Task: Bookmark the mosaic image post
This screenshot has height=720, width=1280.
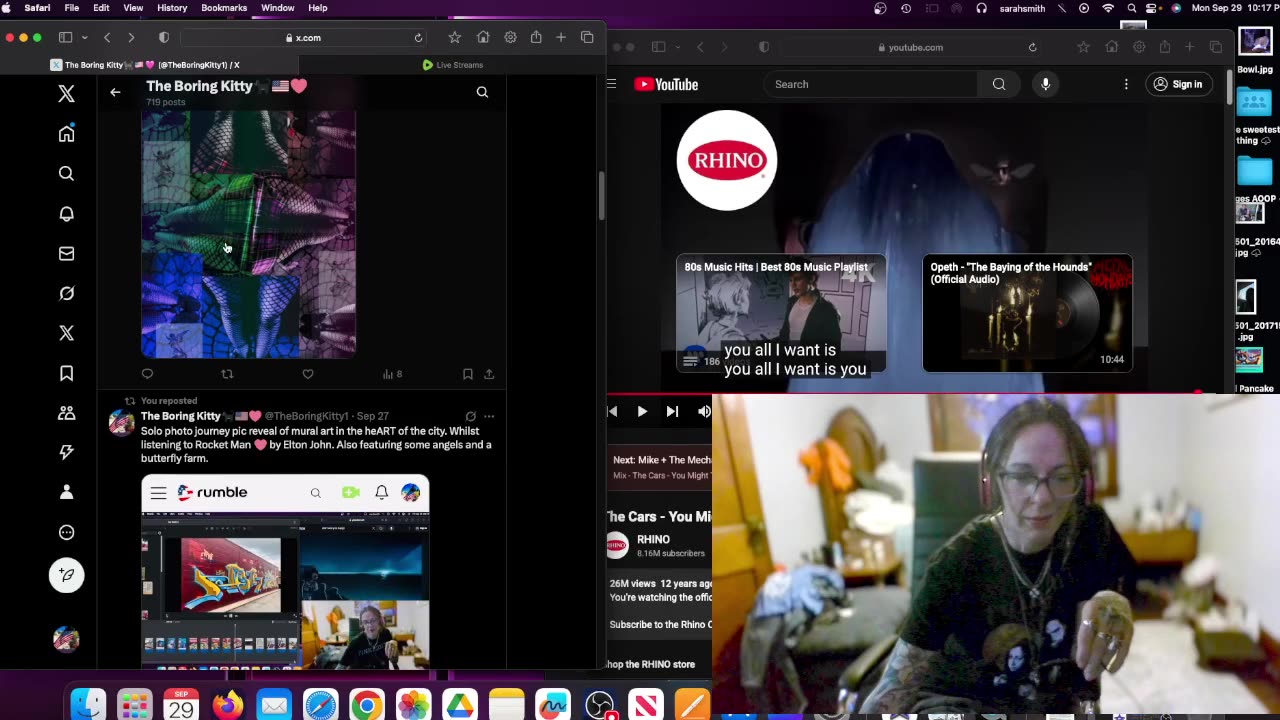Action: (x=467, y=374)
